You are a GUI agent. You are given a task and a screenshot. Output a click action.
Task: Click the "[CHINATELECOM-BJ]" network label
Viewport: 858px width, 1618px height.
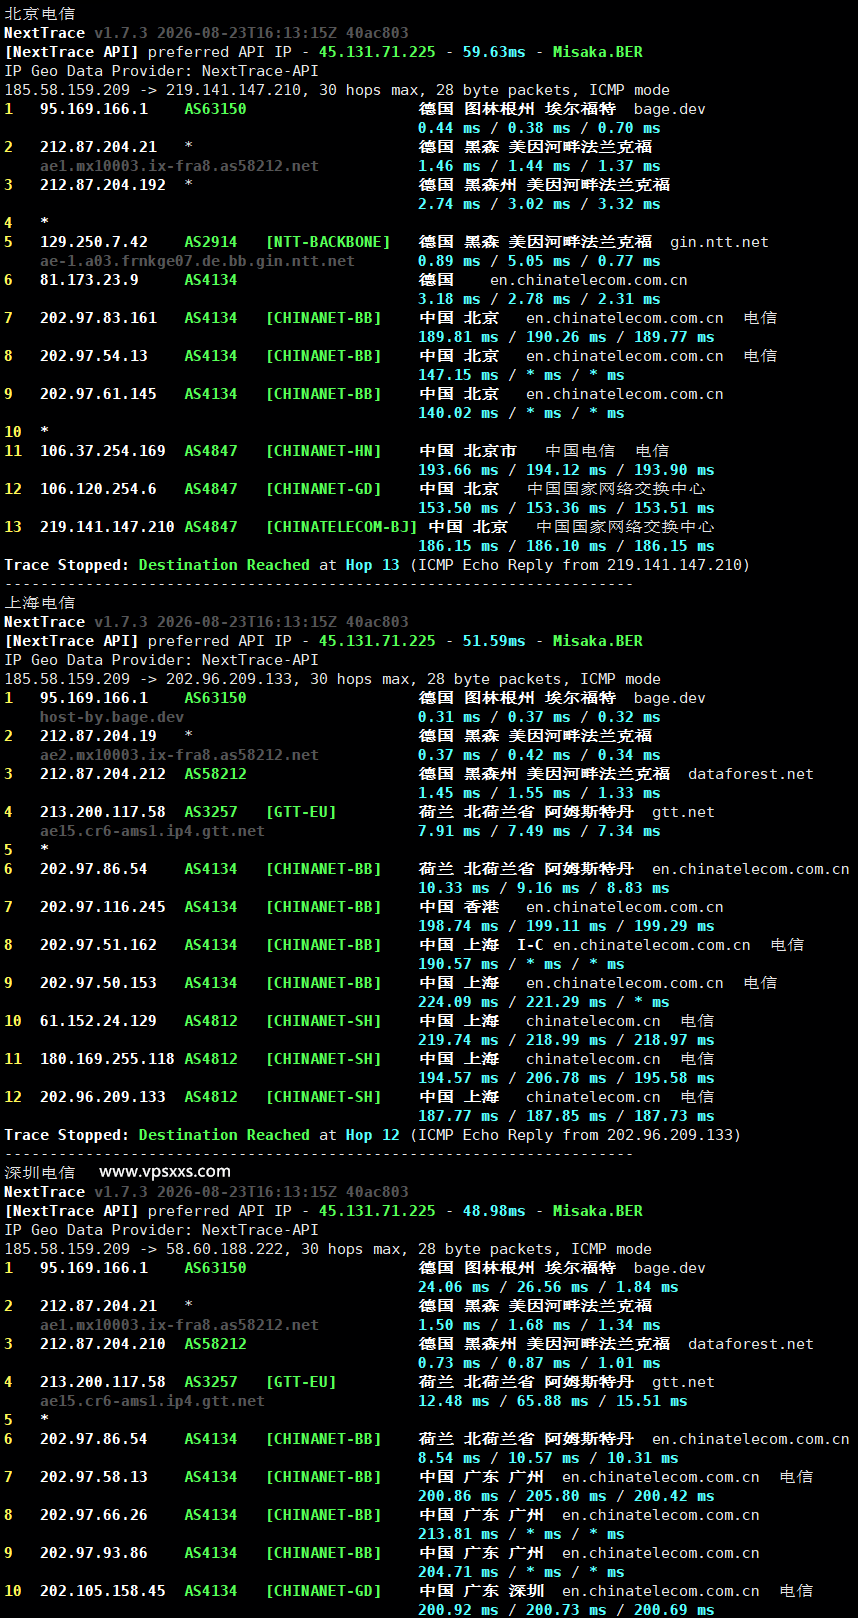[342, 527]
